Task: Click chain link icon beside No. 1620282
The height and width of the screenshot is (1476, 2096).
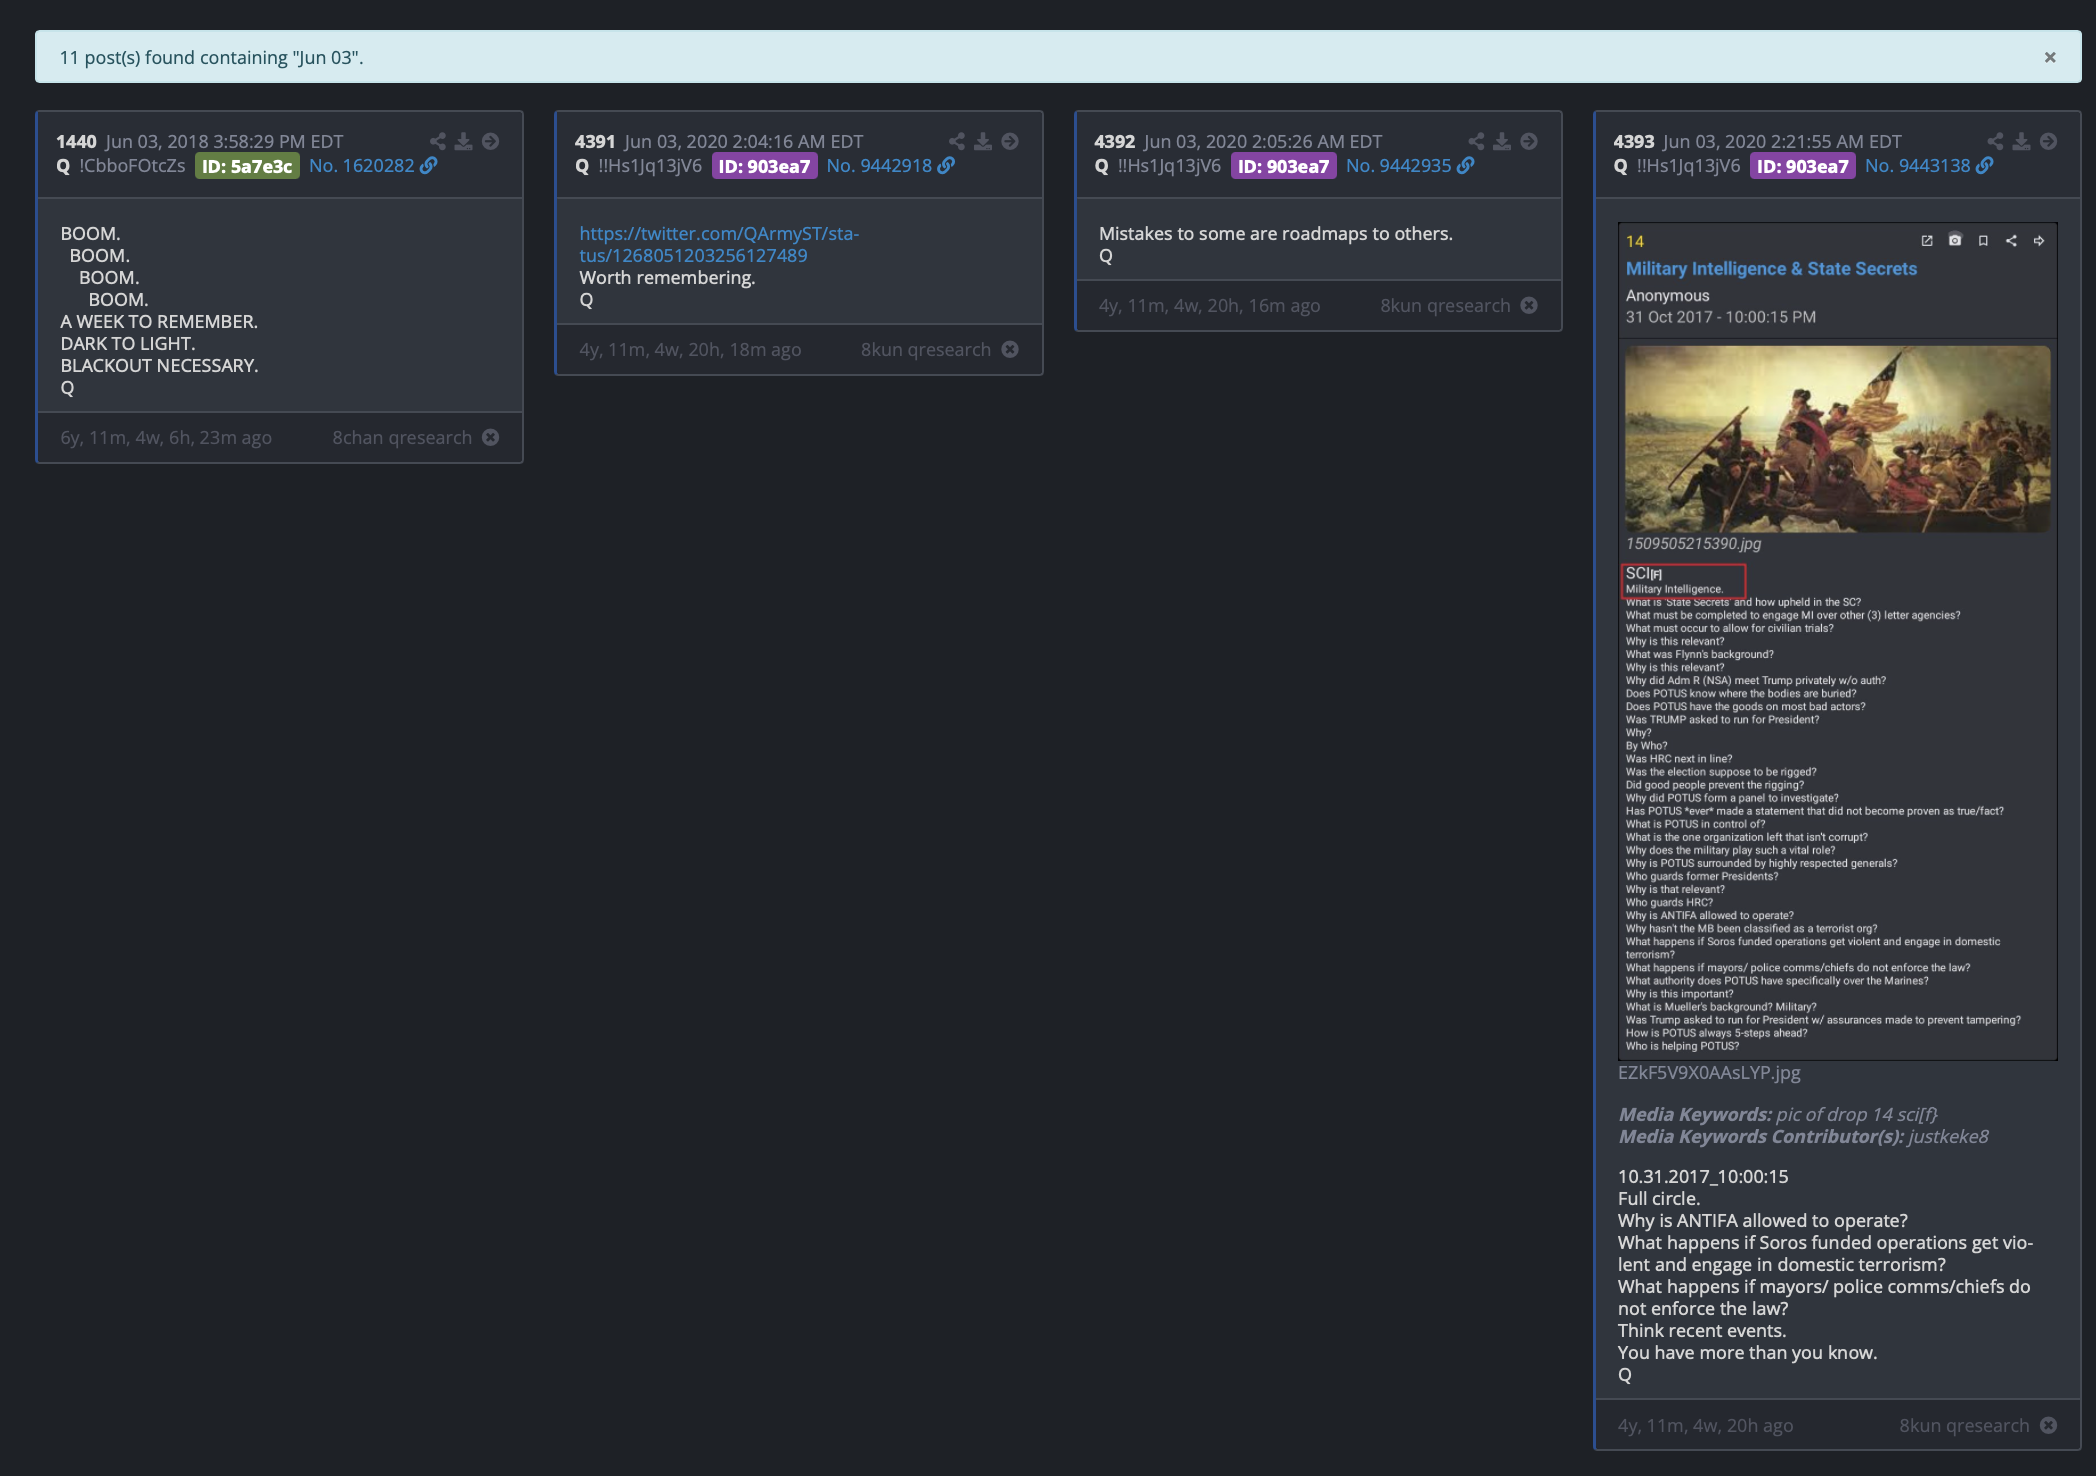Action: (429, 166)
